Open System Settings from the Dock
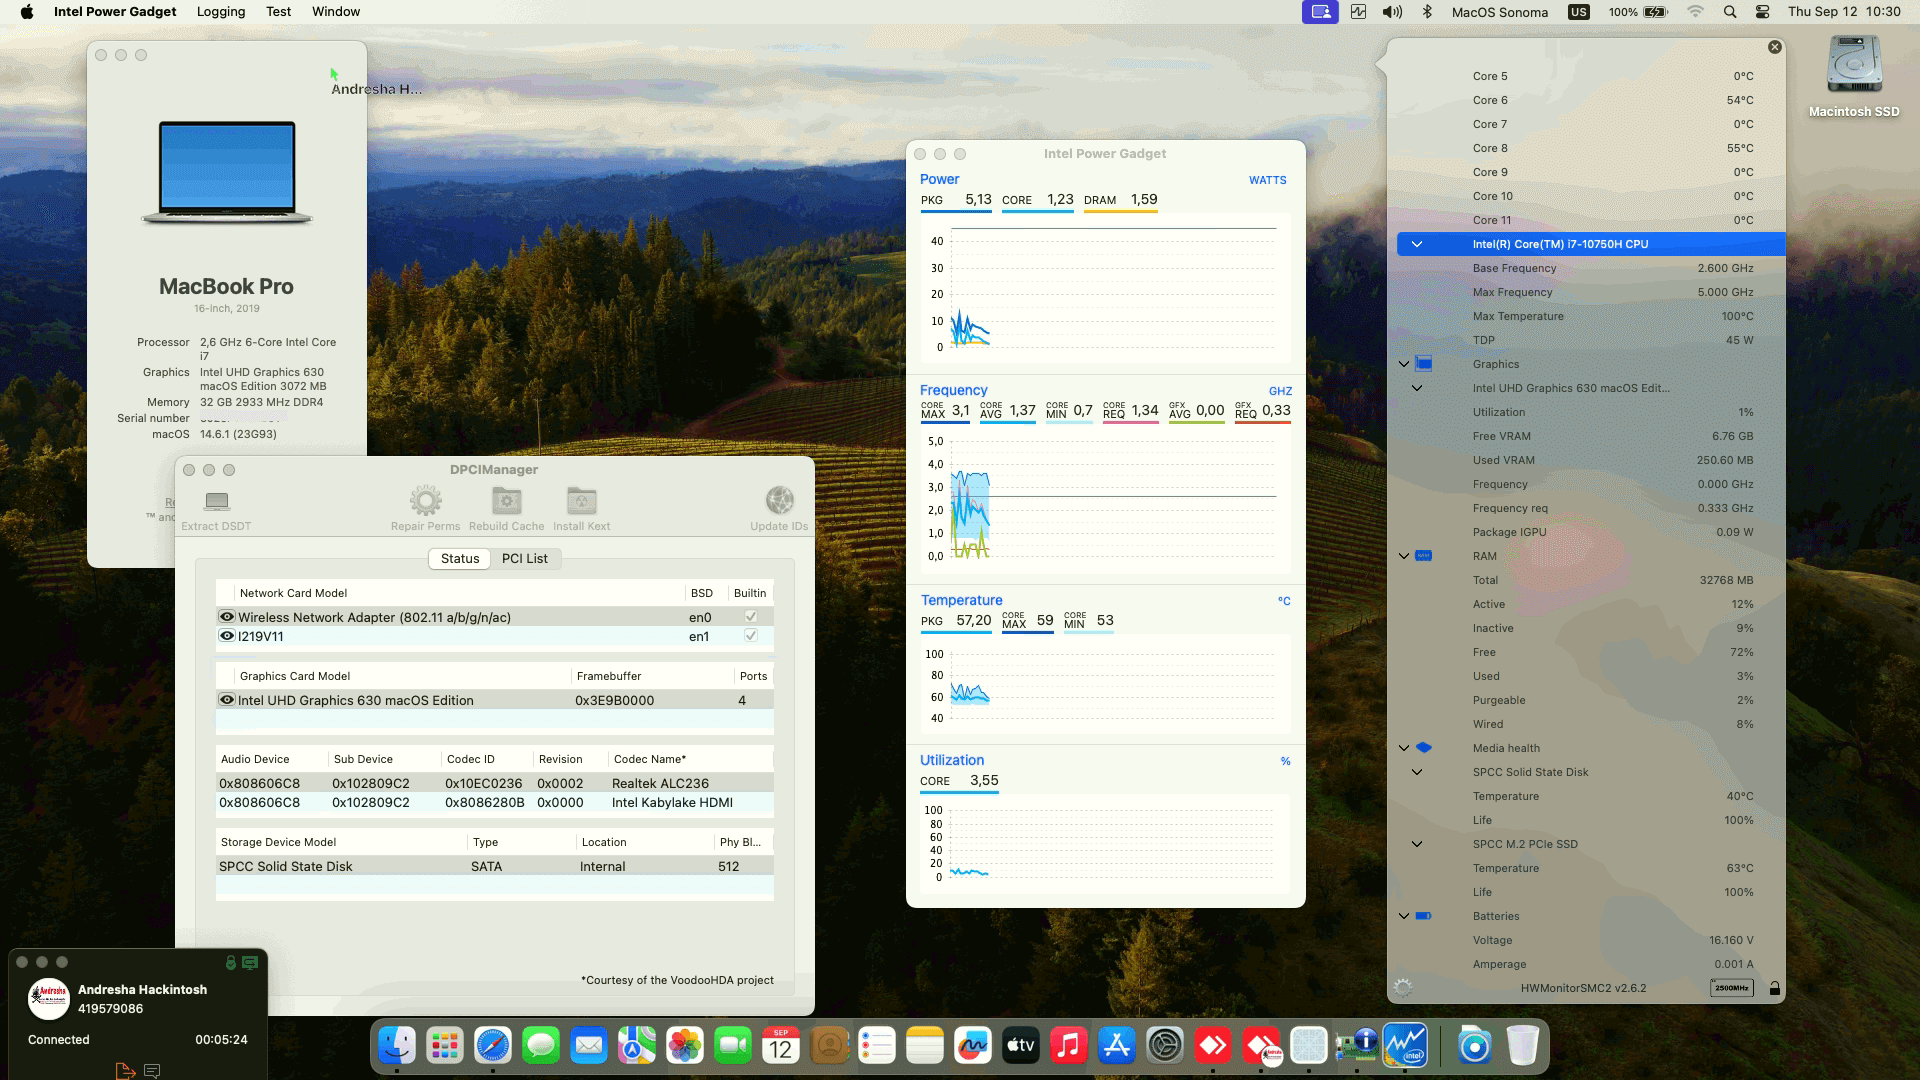 (x=1165, y=1046)
